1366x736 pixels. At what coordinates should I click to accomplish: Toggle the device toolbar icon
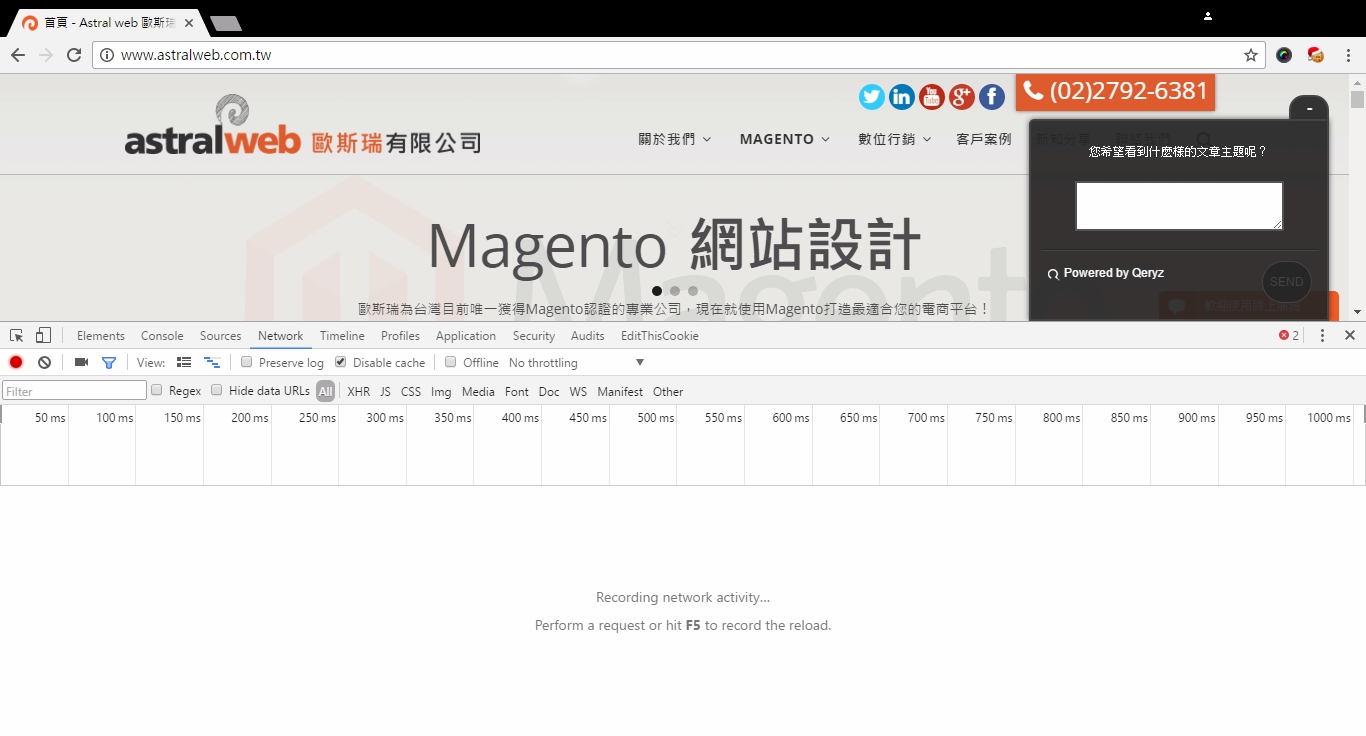(x=43, y=336)
